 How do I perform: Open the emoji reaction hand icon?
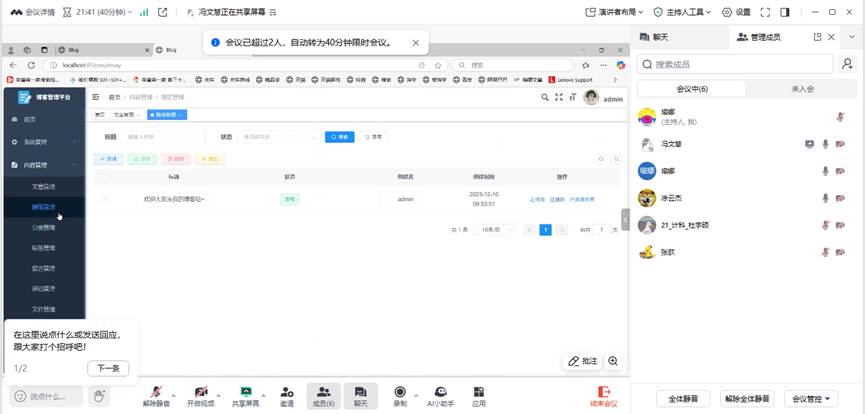pyautogui.click(x=98, y=397)
